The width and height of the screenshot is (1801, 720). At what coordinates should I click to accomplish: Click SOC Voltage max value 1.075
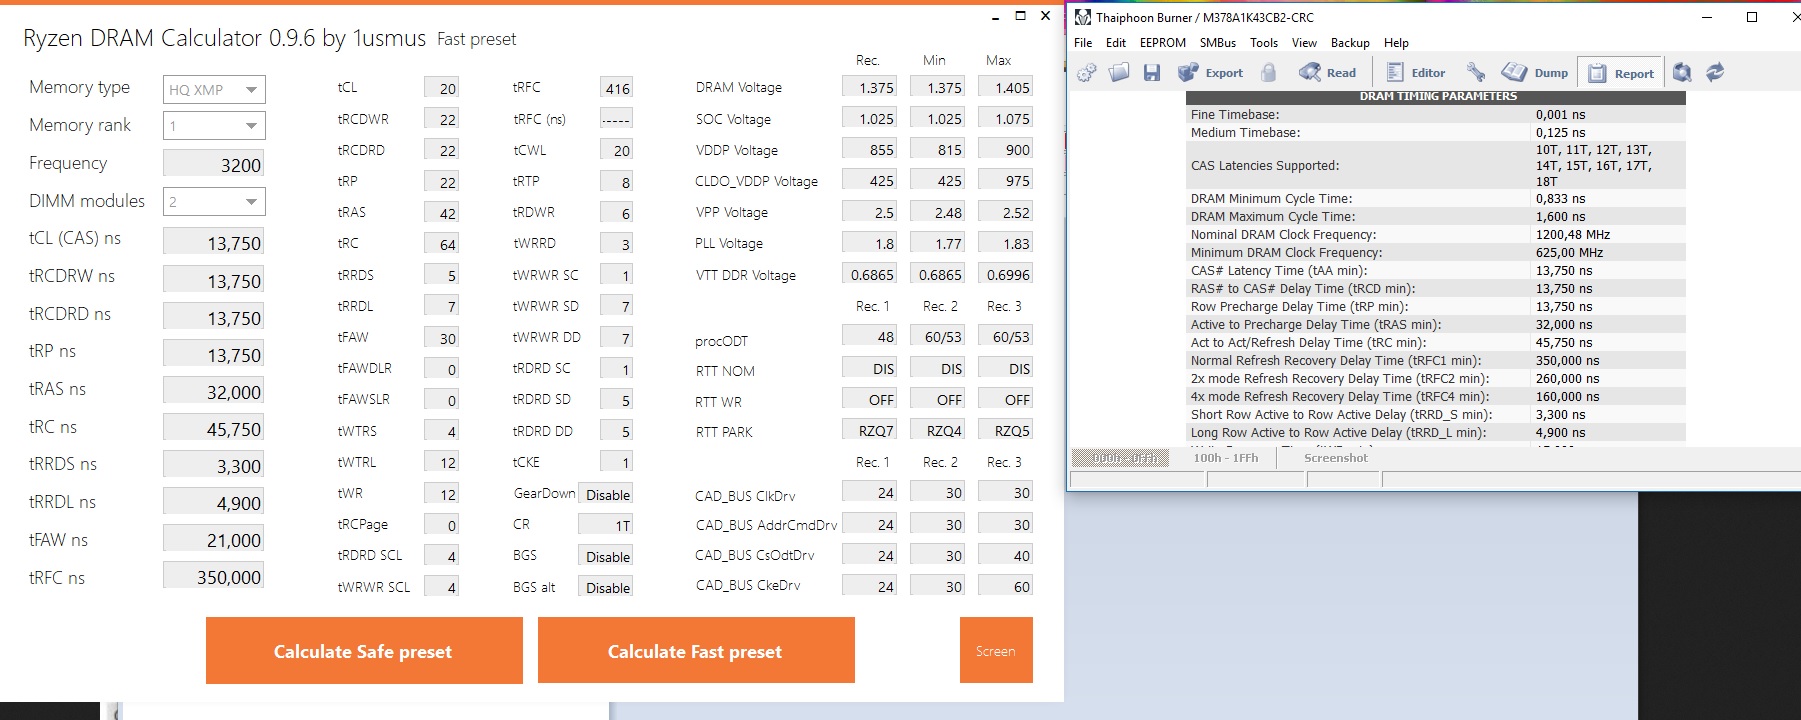point(1006,118)
